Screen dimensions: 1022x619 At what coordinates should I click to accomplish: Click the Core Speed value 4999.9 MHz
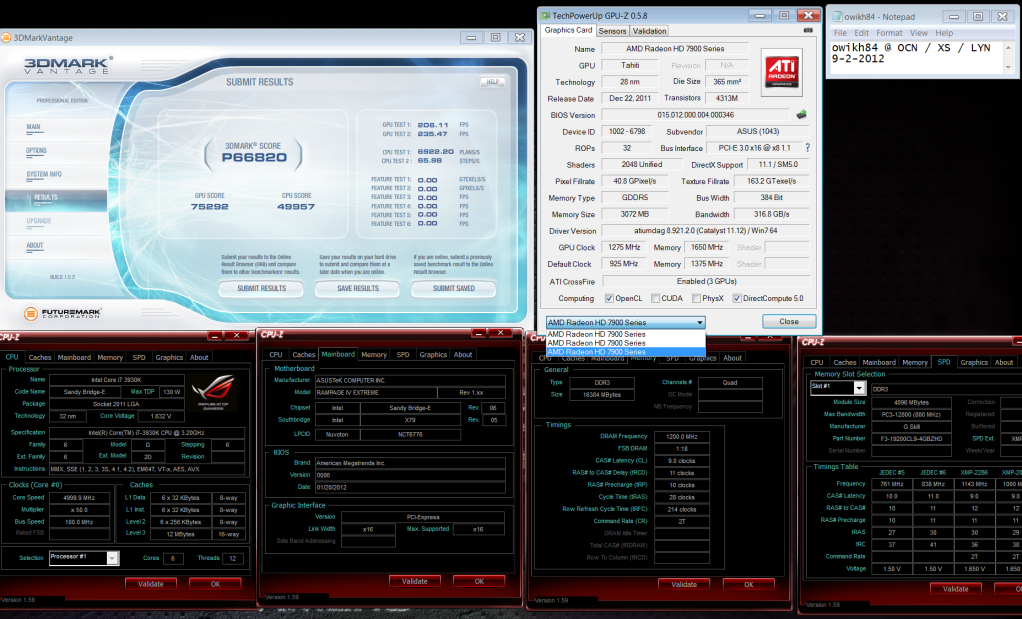tap(79, 498)
